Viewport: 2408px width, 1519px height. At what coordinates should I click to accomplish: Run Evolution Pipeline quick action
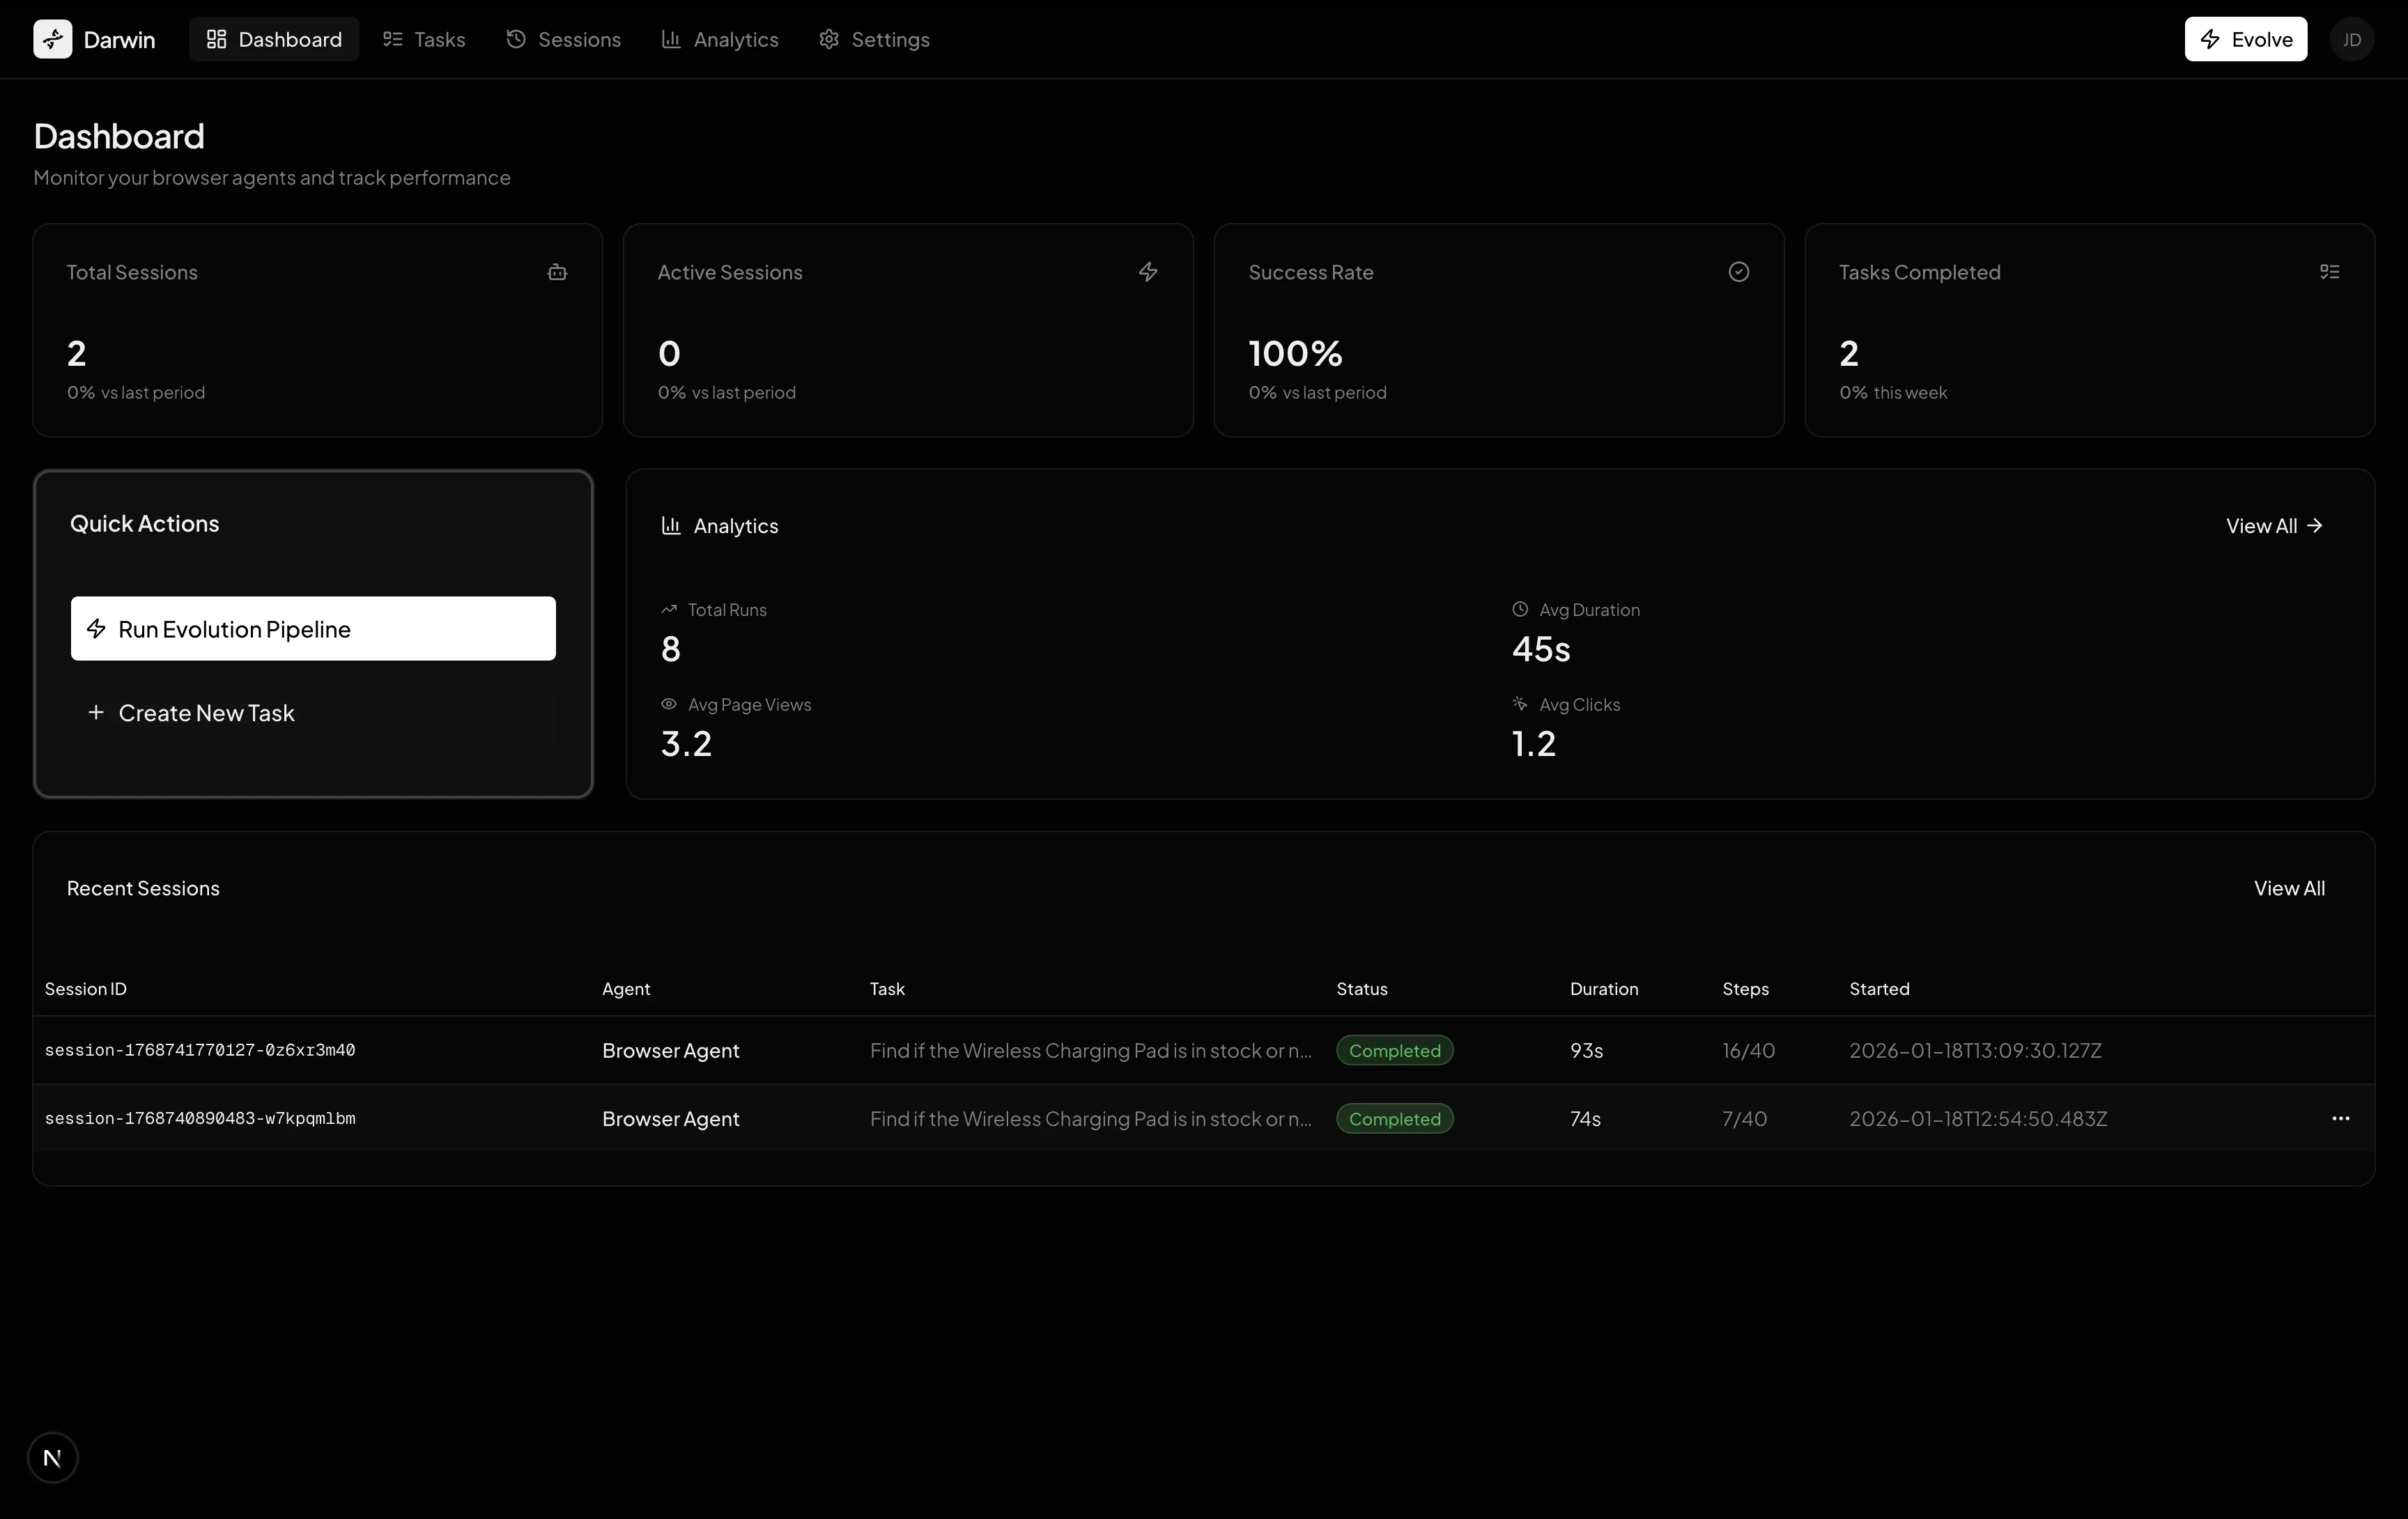click(x=313, y=628)
